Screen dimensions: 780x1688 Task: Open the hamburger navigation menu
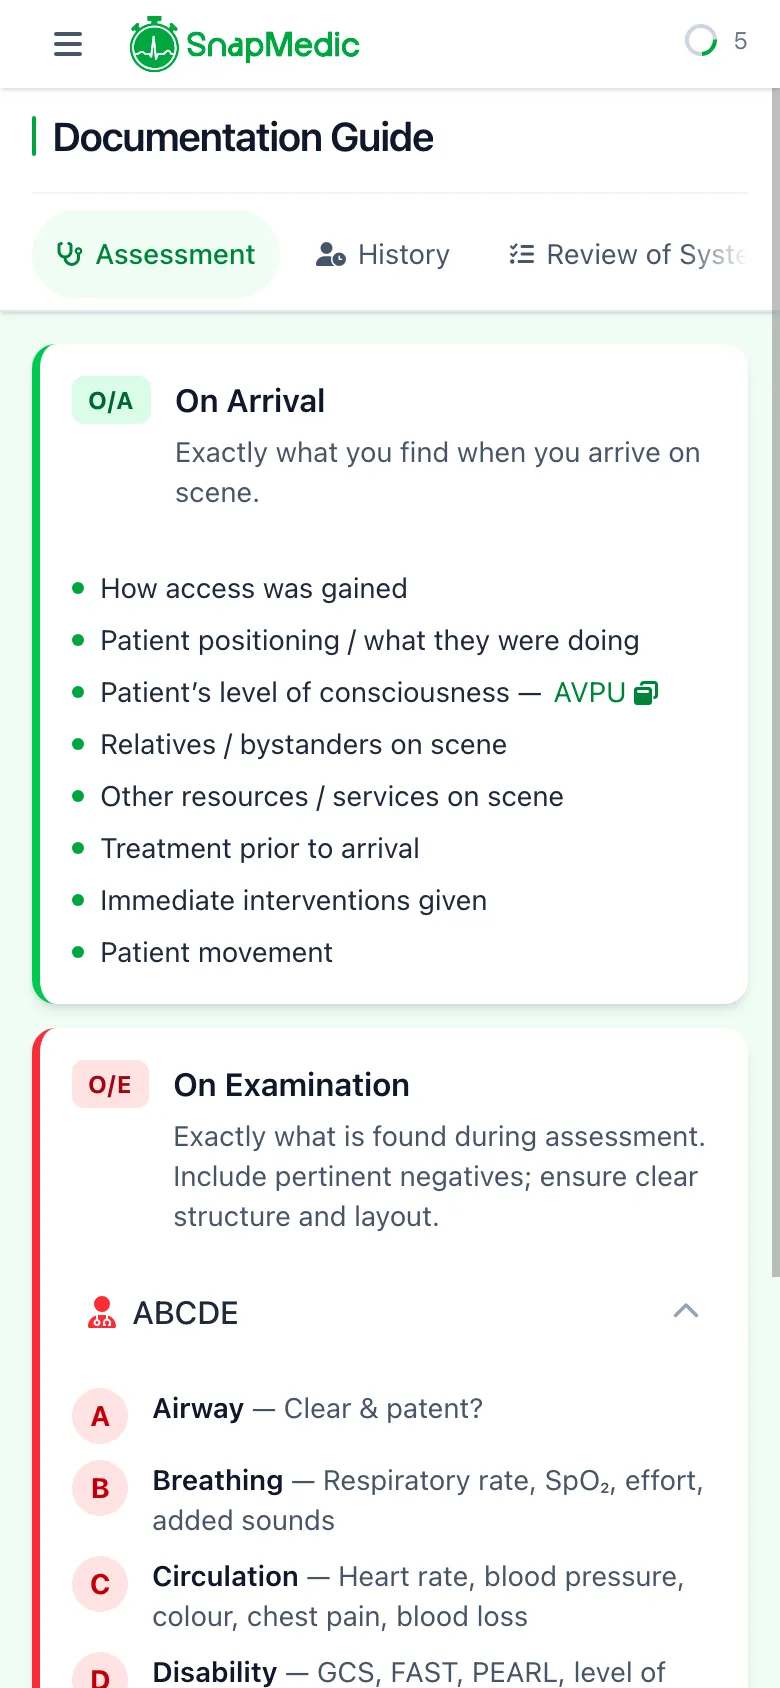click(x=68, y=44)
